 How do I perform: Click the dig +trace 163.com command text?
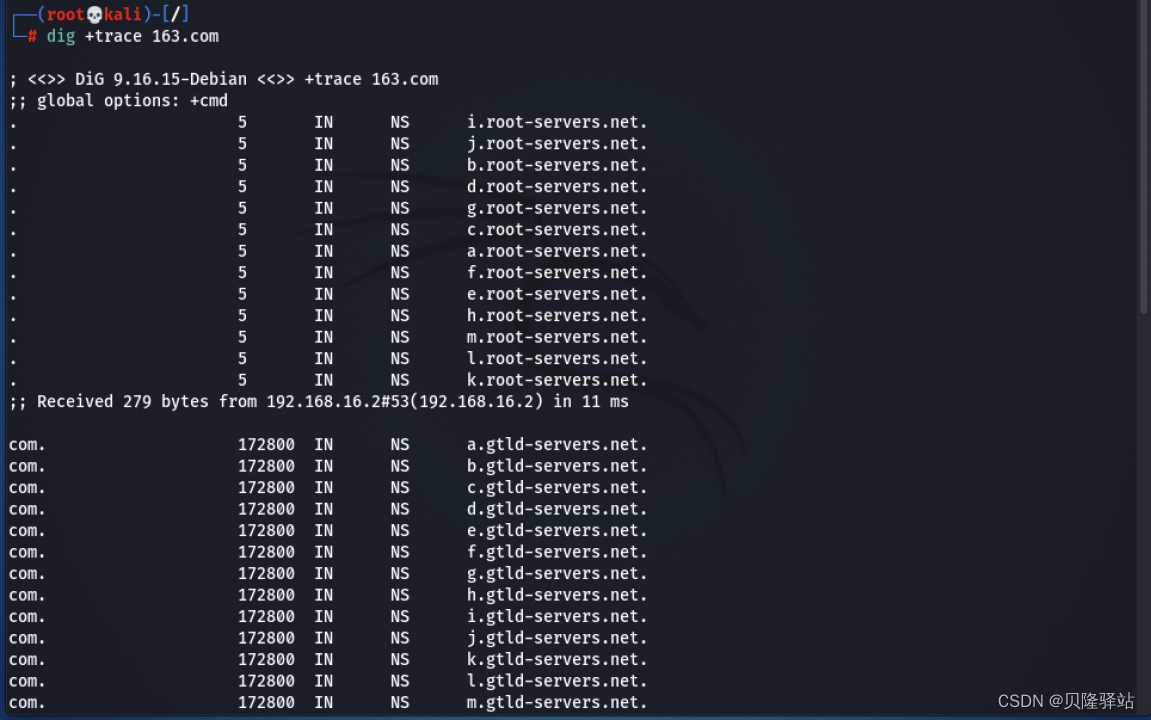coord(131,36)
